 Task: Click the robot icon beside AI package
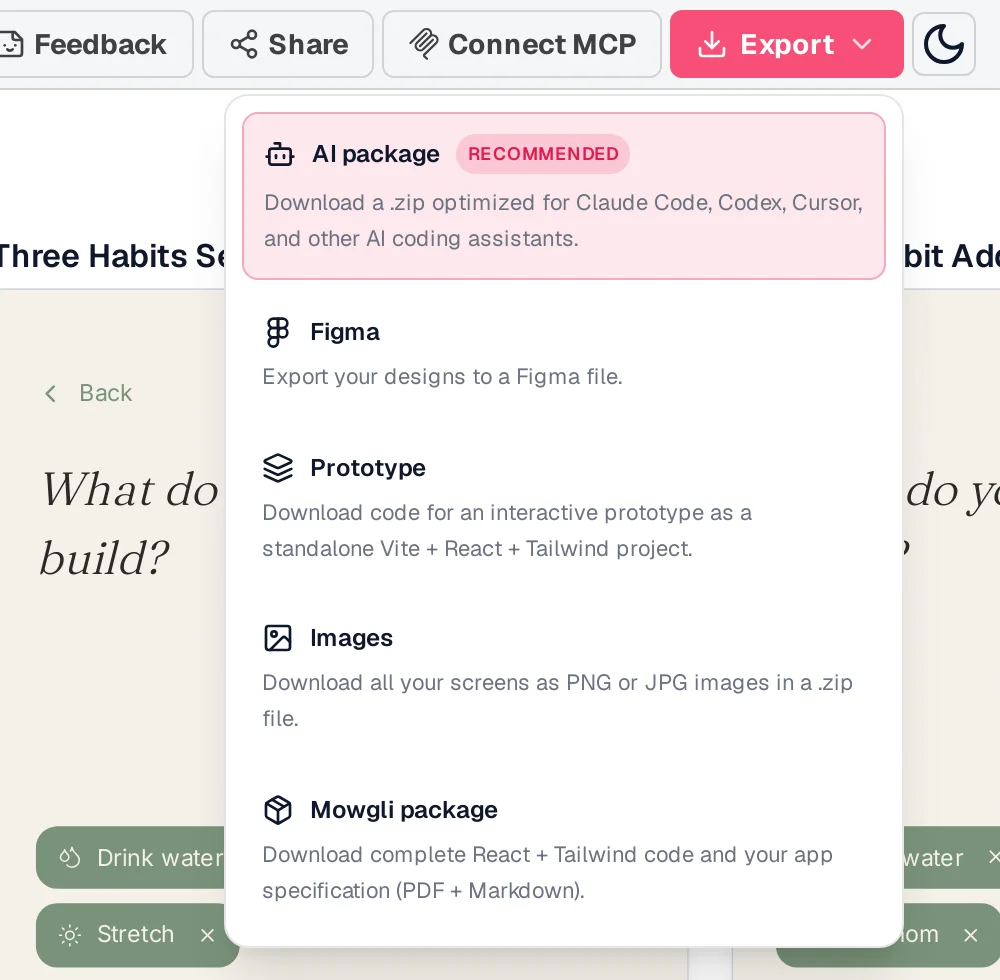coord(279,154)
